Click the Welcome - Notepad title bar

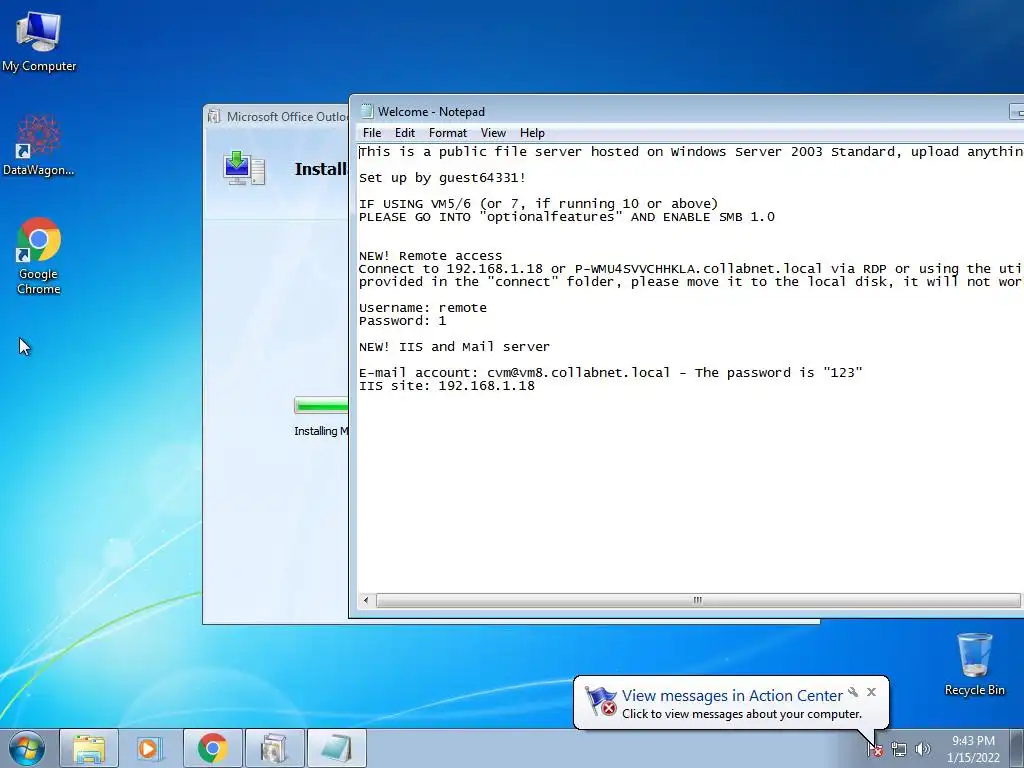[679, 112]
